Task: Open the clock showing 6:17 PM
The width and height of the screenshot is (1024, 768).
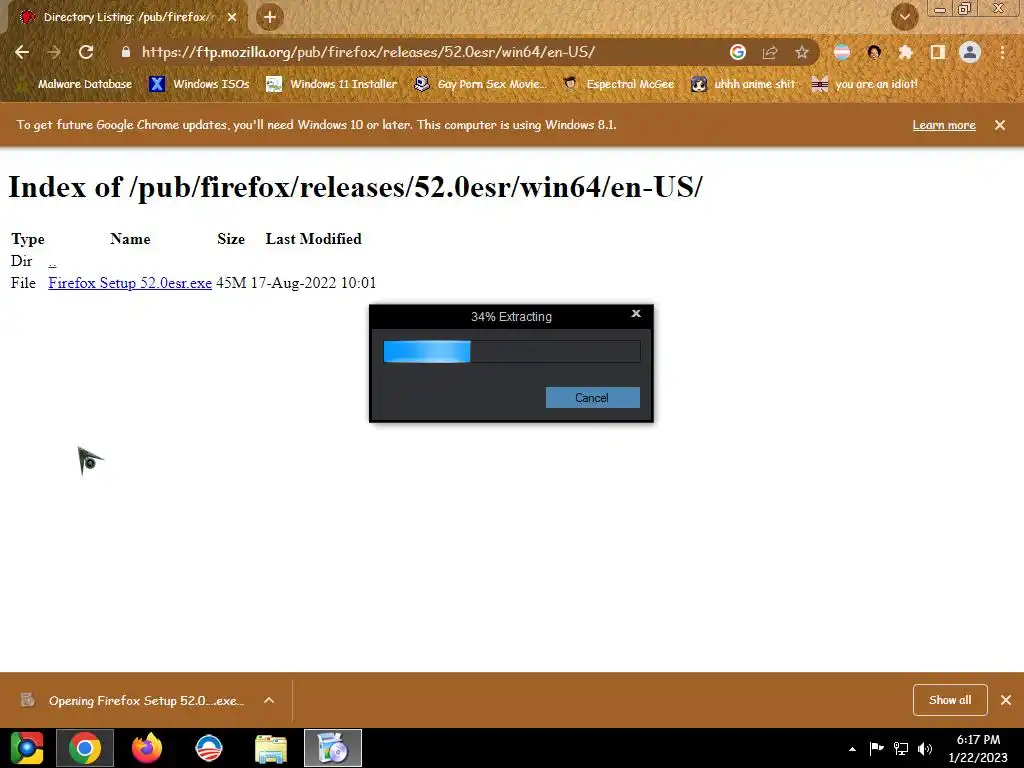Action: click(978, 748)
